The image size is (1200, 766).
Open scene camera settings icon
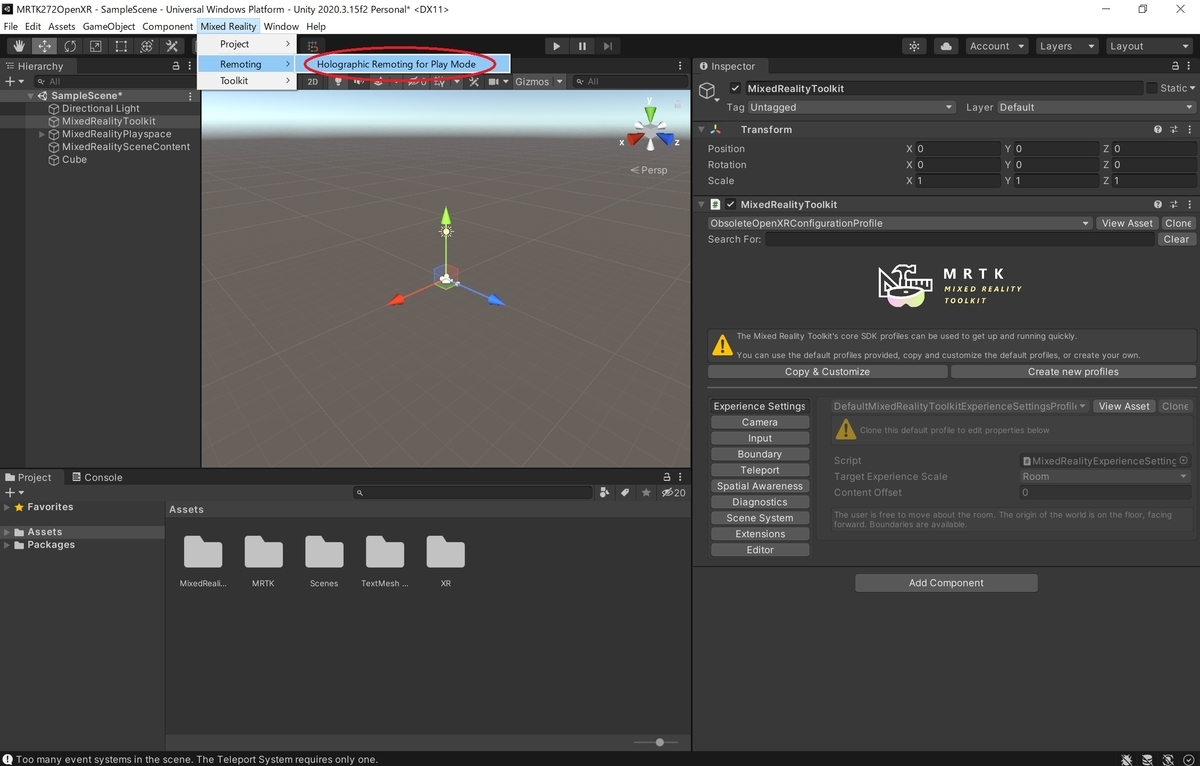click(498, 81)
